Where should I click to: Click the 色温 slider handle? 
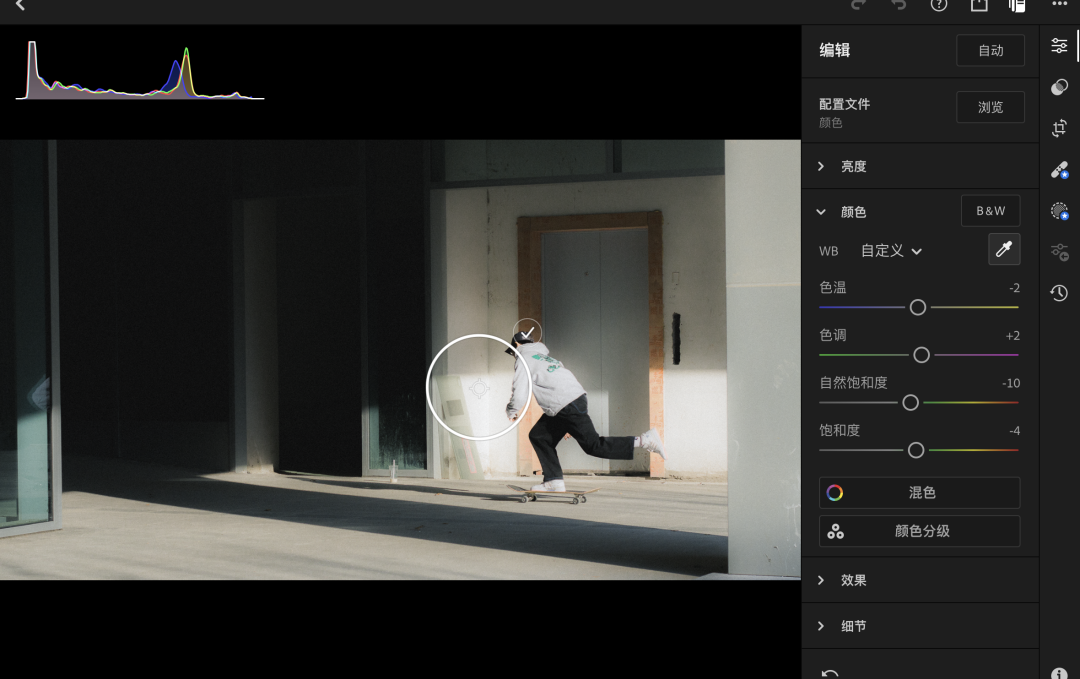(x=917, y=307)
